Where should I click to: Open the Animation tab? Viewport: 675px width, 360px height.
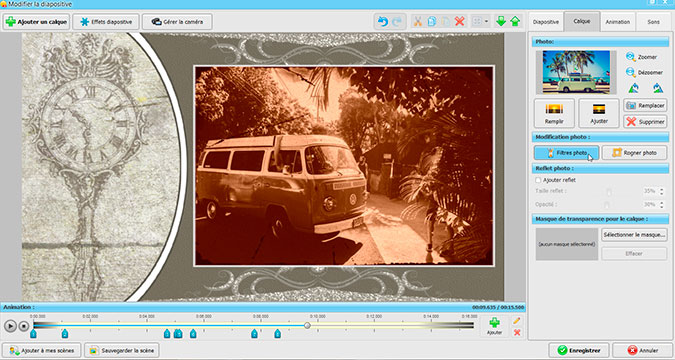(618, 22)
